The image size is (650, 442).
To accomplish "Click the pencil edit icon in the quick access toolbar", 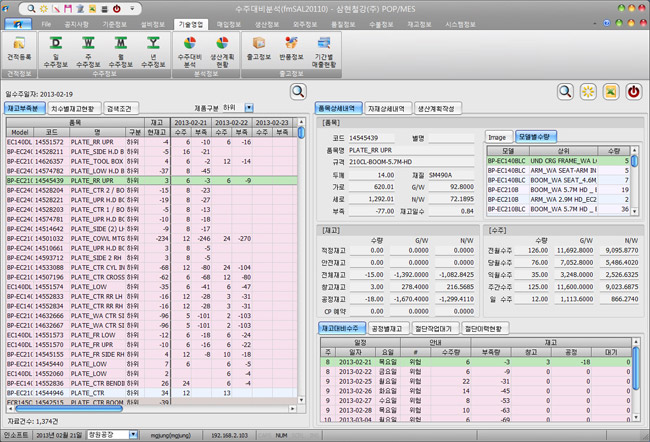I will point(56,8).
